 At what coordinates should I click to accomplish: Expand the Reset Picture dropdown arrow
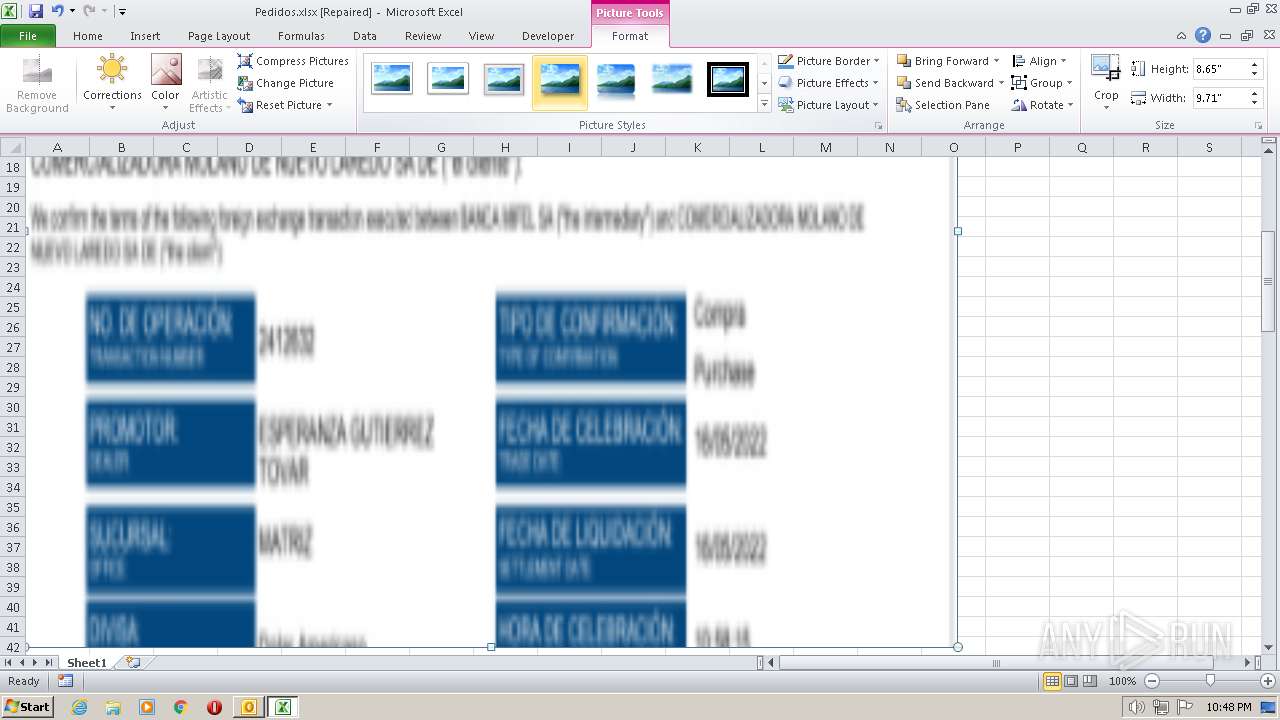(329, 105)
